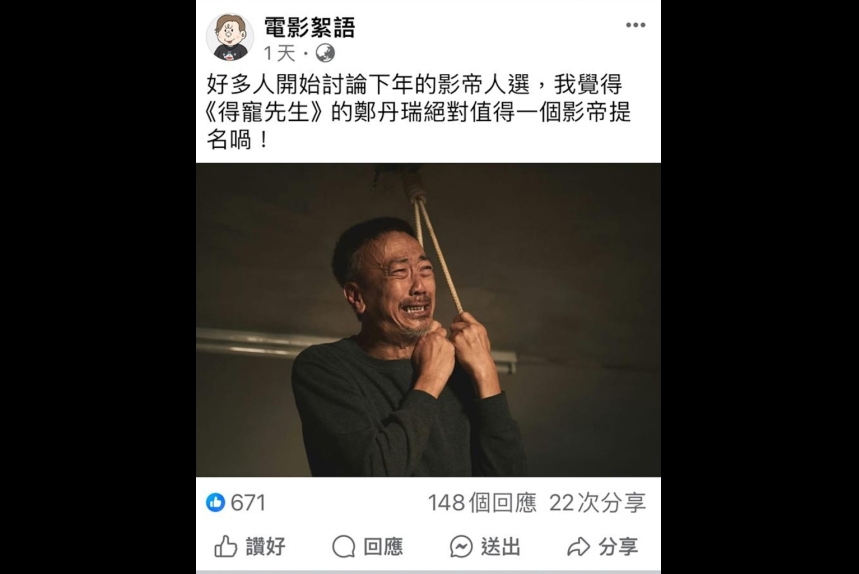The image size is (859, 574).
Task: Show who reacted via the 671 count
Action: 248,503
